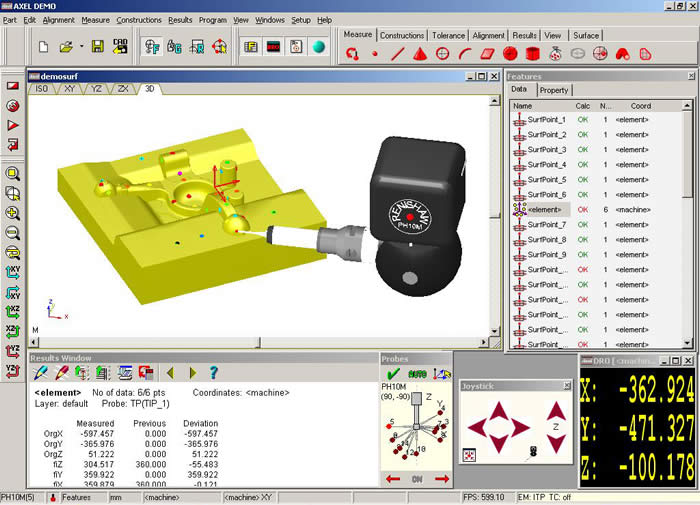Image resolution: width=700 pixels, height=505 pixels.
Task: Toggle the R results window button
Action: [x=197, y=46]
